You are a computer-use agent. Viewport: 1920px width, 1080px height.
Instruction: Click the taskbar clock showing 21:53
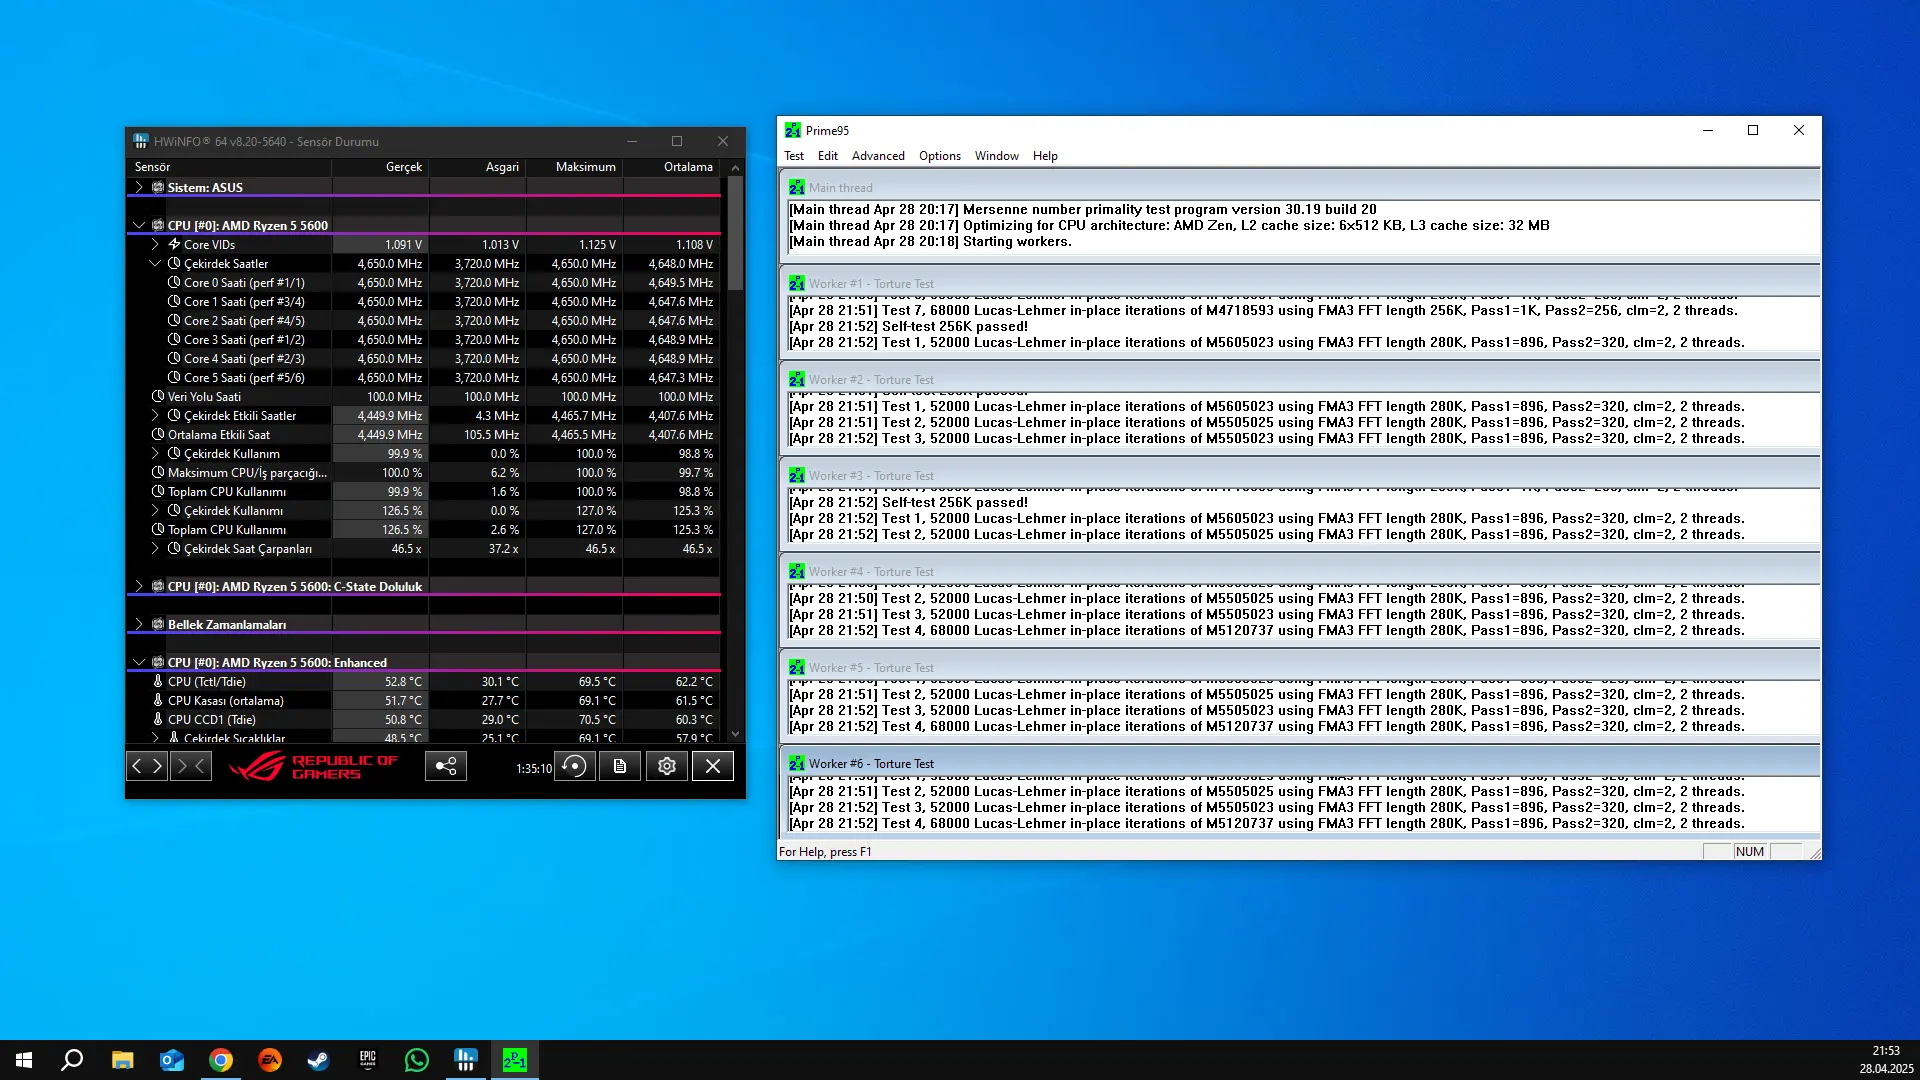tap(1885, 1050)
